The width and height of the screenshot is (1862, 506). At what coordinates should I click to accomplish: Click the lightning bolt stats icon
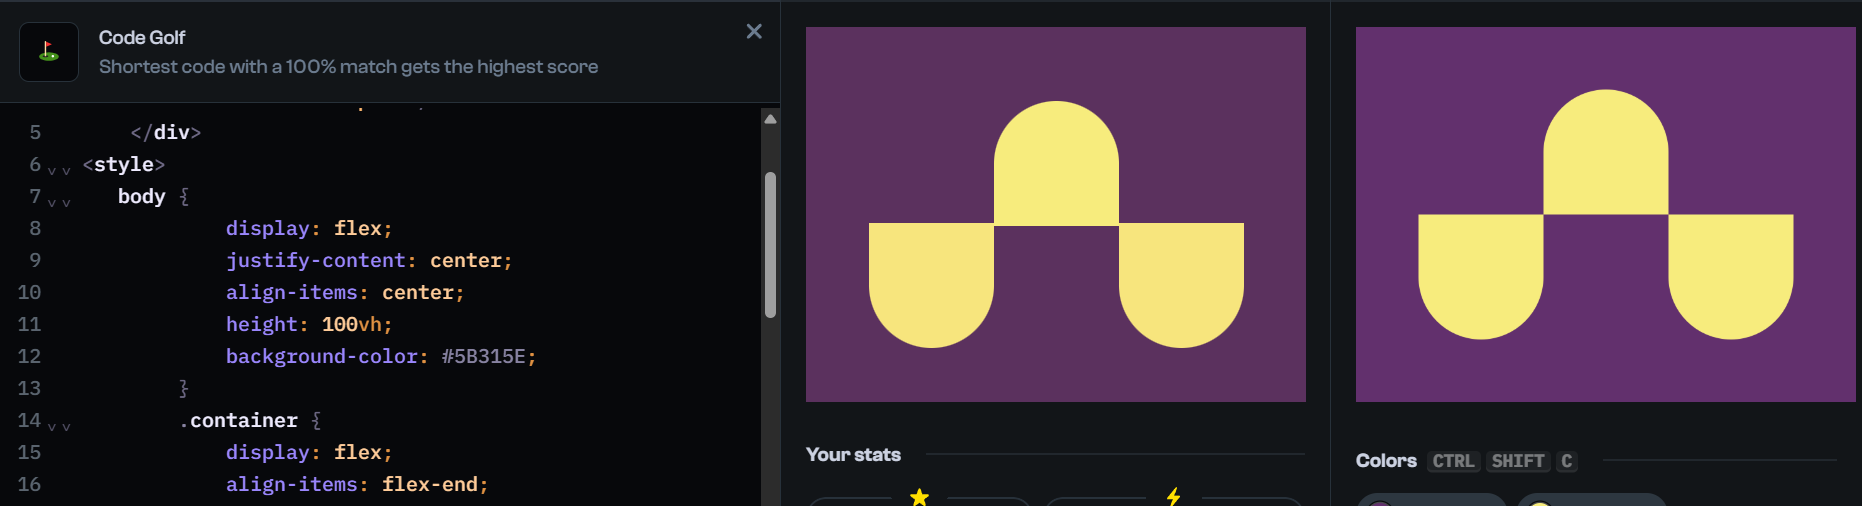point(1173,496)
